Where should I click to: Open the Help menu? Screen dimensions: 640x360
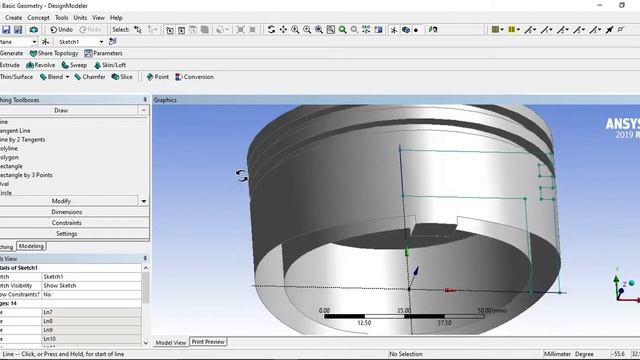coord(116,18)
